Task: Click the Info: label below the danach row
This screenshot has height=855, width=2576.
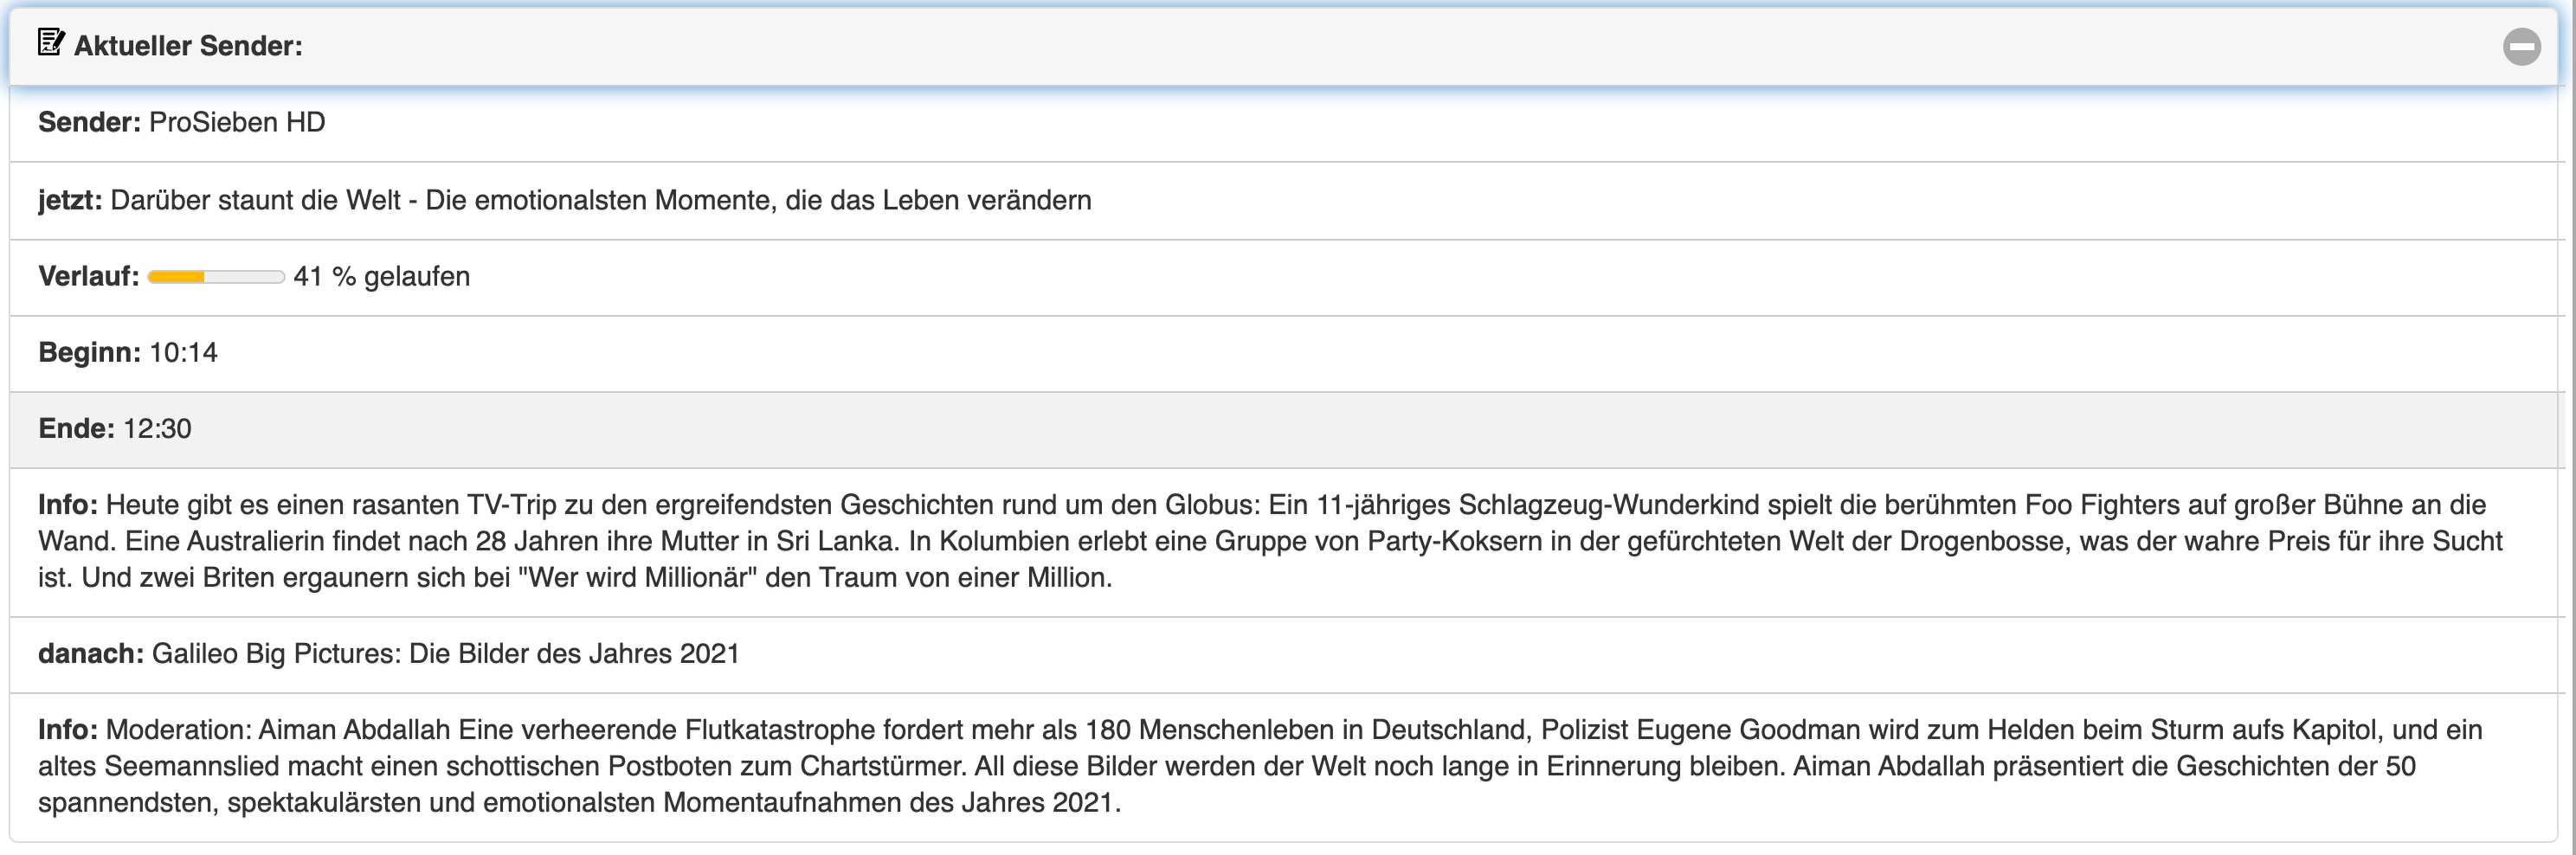Action: 68,729
